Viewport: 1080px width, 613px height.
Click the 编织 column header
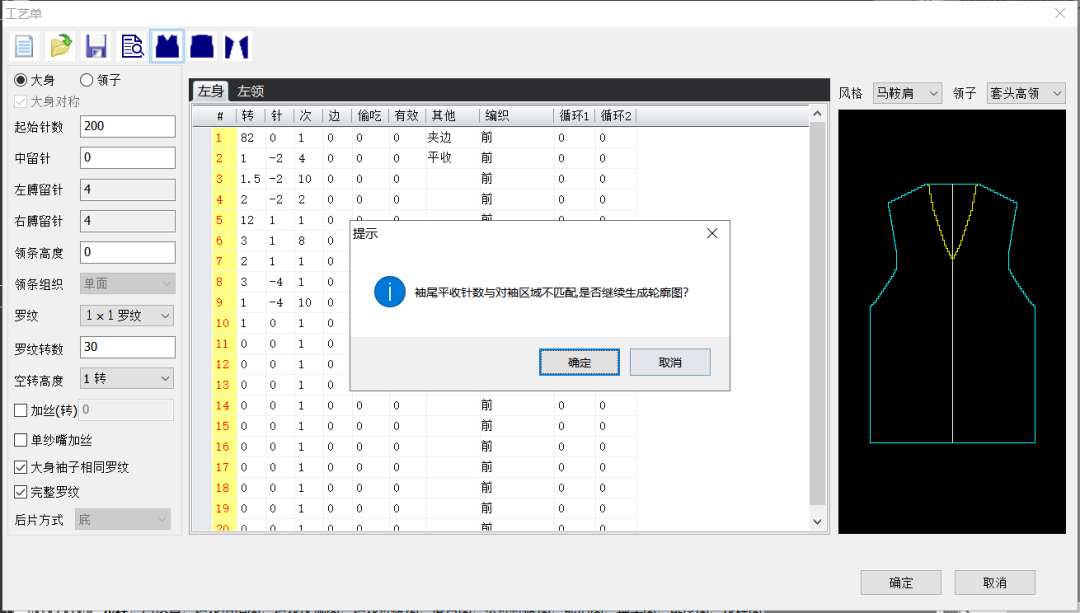coord(517,116)
